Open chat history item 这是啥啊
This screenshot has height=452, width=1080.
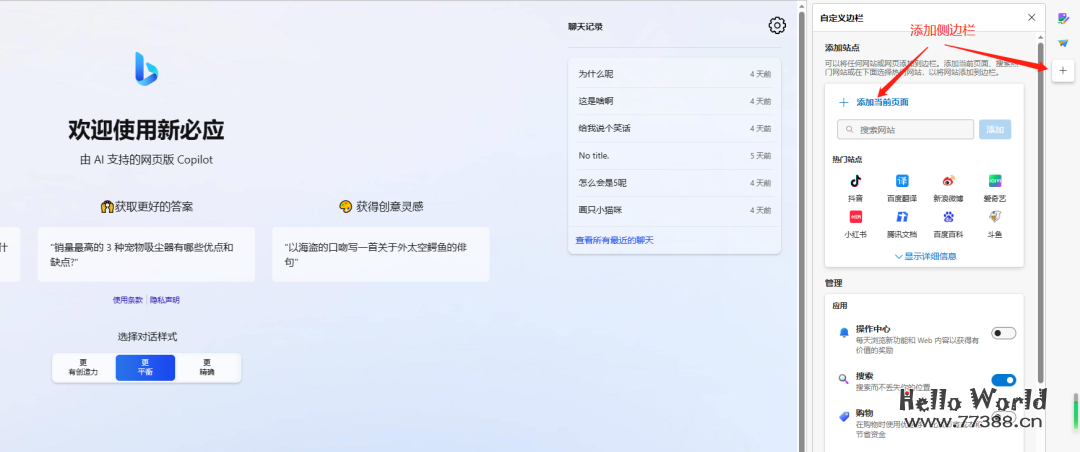pos(674,101)
